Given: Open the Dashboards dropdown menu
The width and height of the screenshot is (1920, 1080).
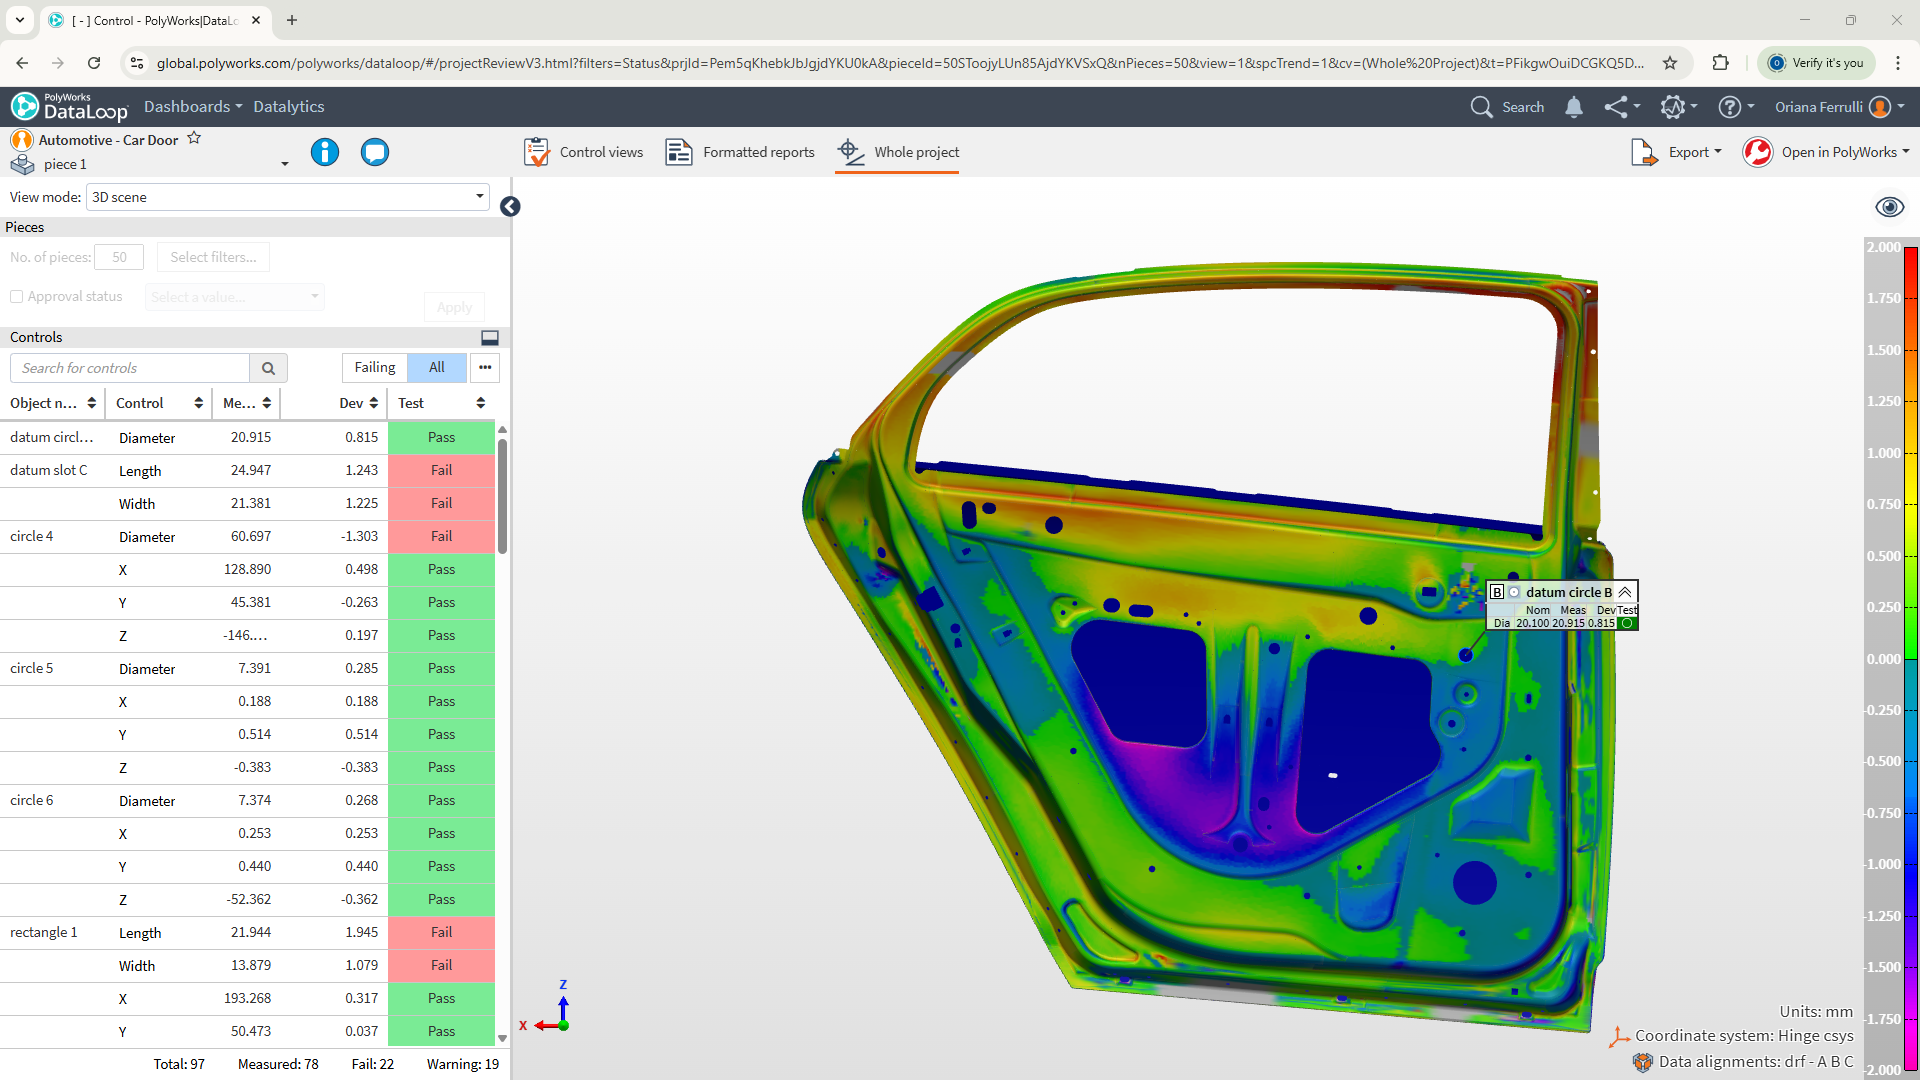Looking at the screenshot, I should tap(193, 107).
